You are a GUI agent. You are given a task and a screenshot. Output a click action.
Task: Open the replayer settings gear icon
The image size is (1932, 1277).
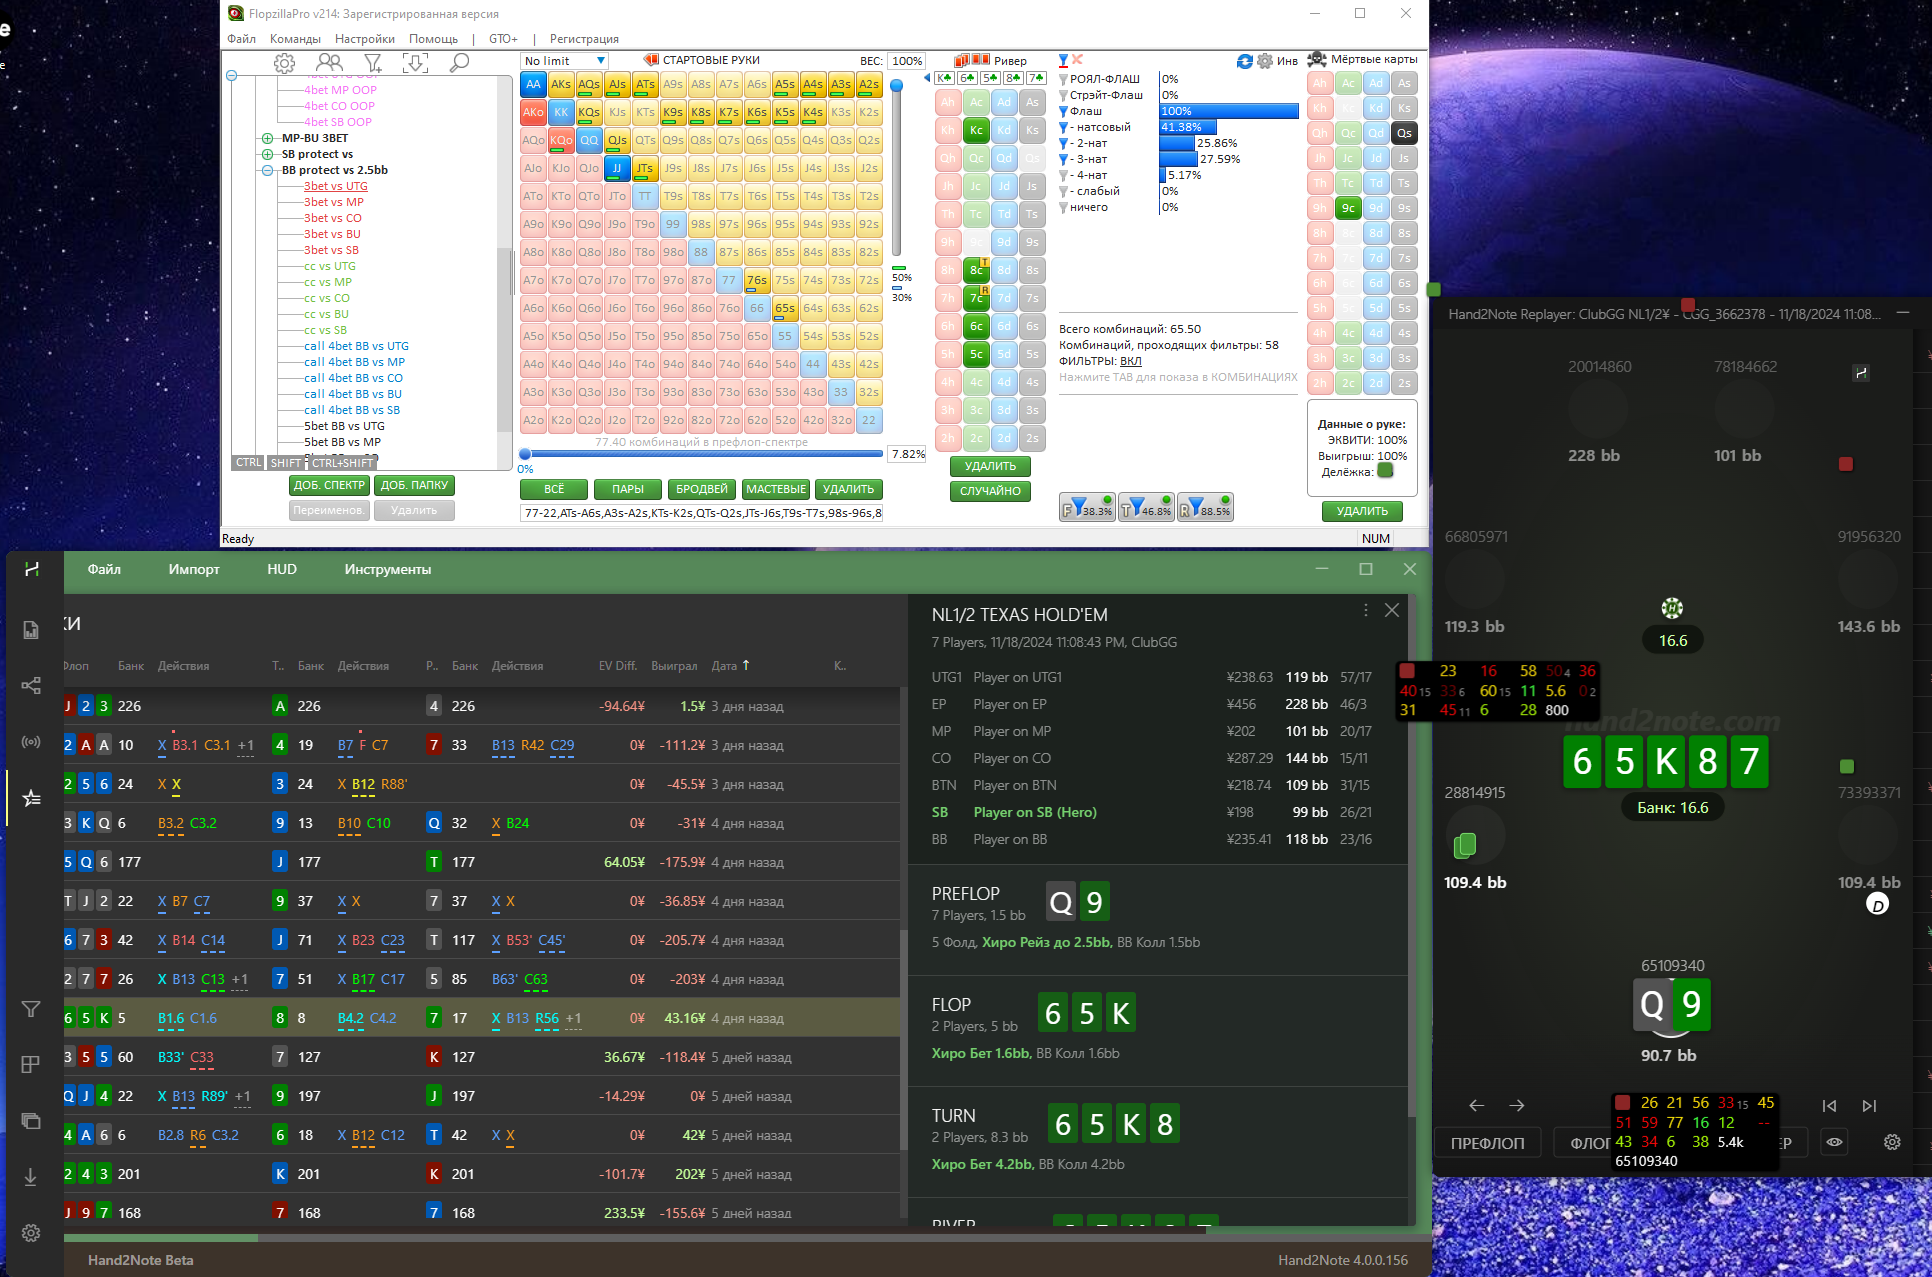tap(1892, 1142)
